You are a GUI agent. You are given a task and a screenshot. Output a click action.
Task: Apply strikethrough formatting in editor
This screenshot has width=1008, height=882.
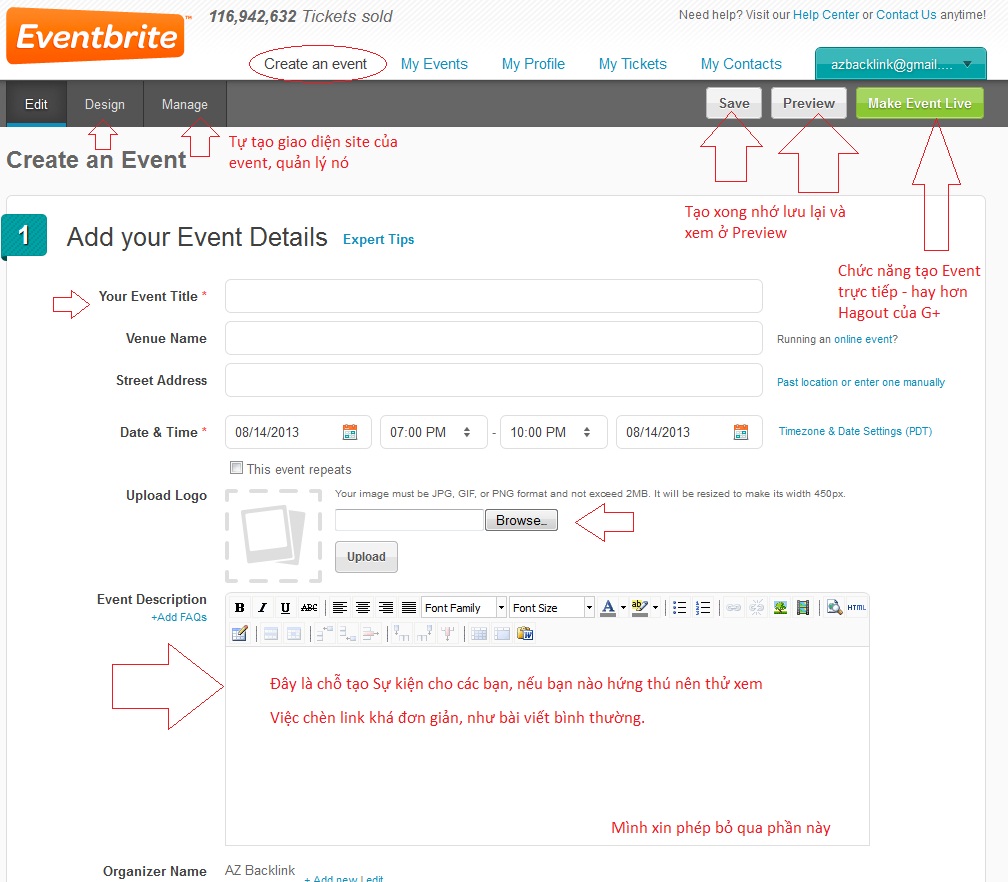[309, 608]
